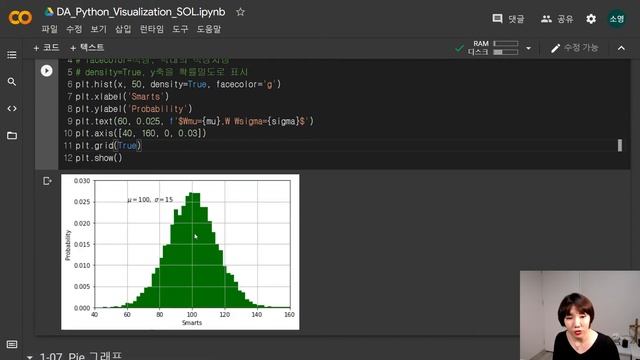Click the RAM and 디스크 usage indicator
The image size is (640, 360).
pyautogui.click(x=493, y=48)
